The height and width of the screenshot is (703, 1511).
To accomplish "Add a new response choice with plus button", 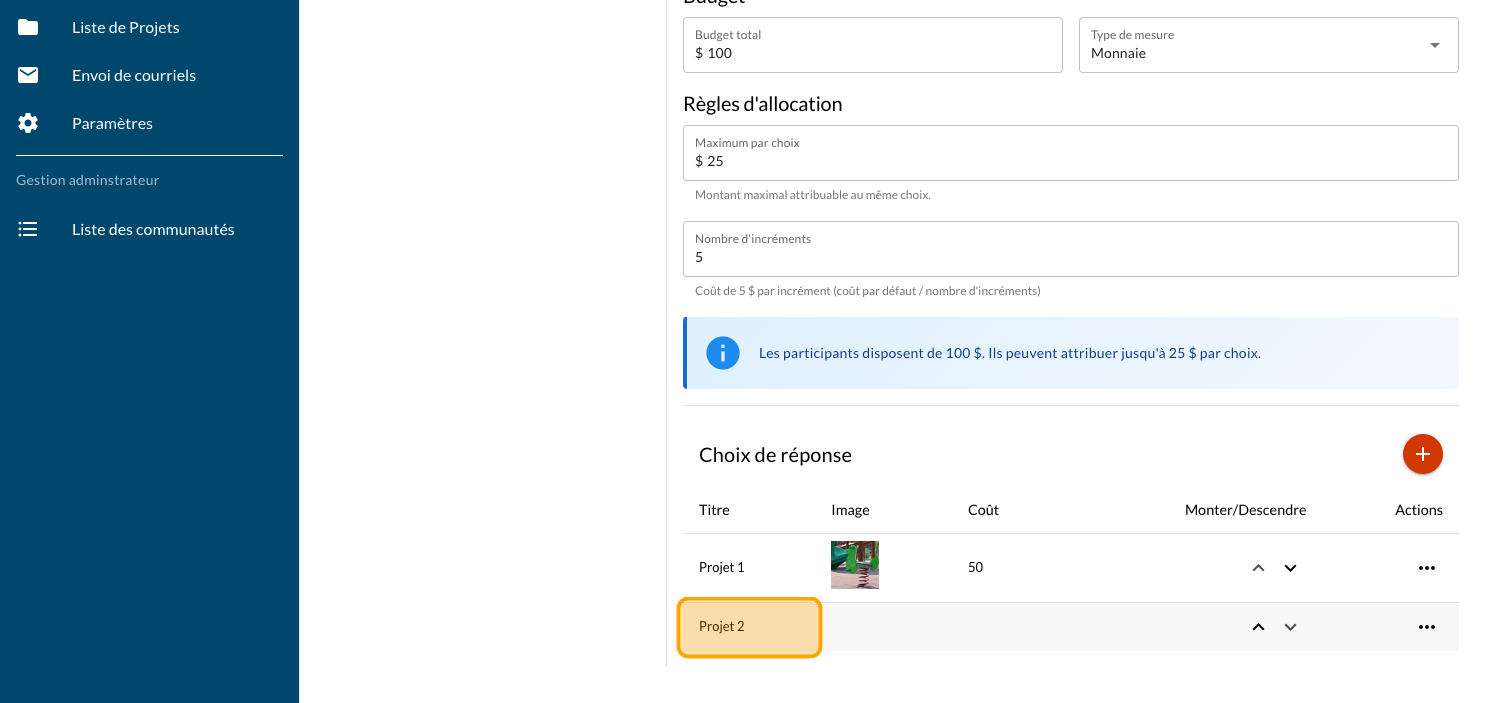I will pos(1422,454).
